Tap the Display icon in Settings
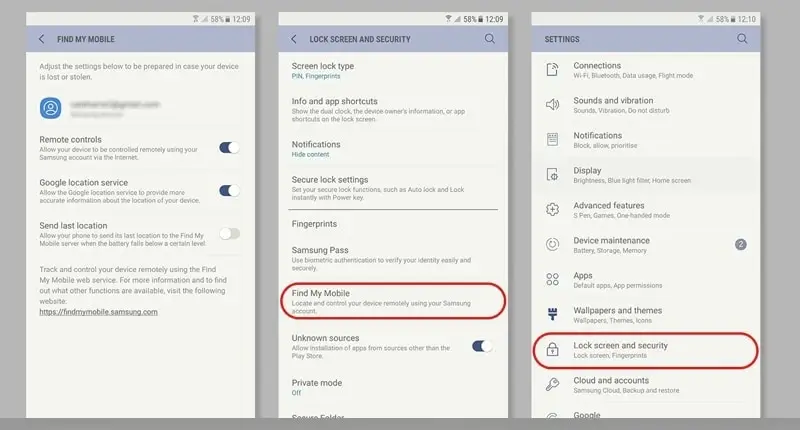800x430 pixels. point(552,174)
